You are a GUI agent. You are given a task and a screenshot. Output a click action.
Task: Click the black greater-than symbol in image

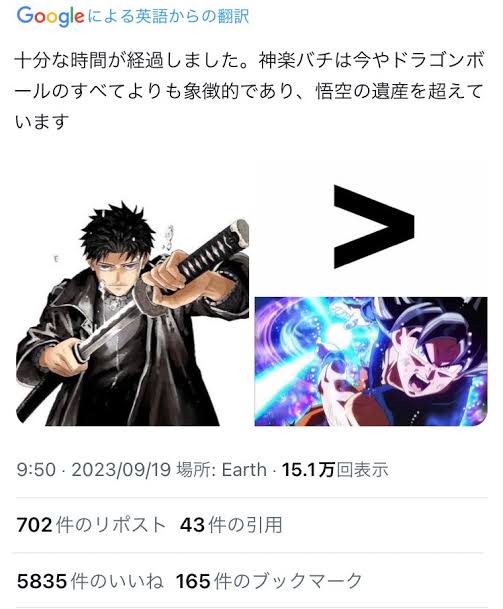click(x=374, y=227)
